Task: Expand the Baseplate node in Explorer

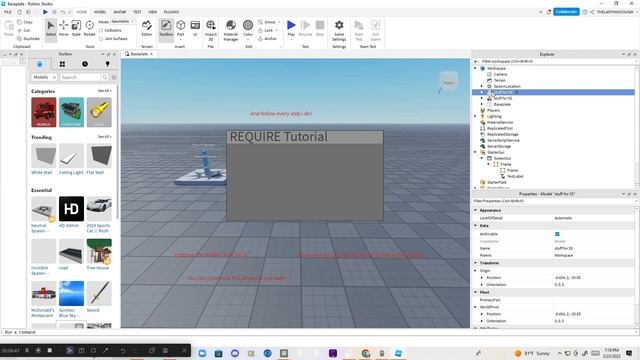Action: 482,104
